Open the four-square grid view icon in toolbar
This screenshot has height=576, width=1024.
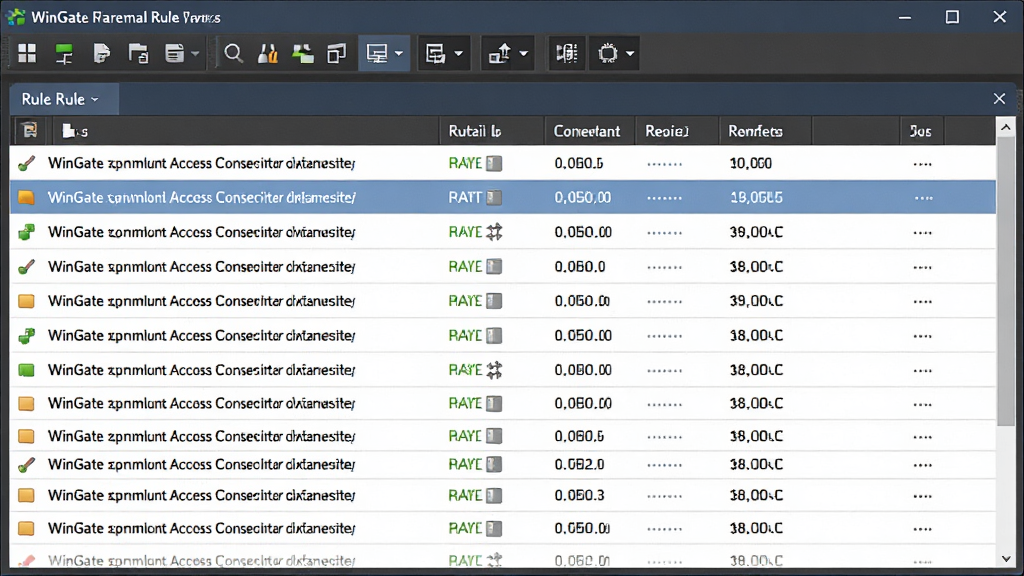coord(27,54)
